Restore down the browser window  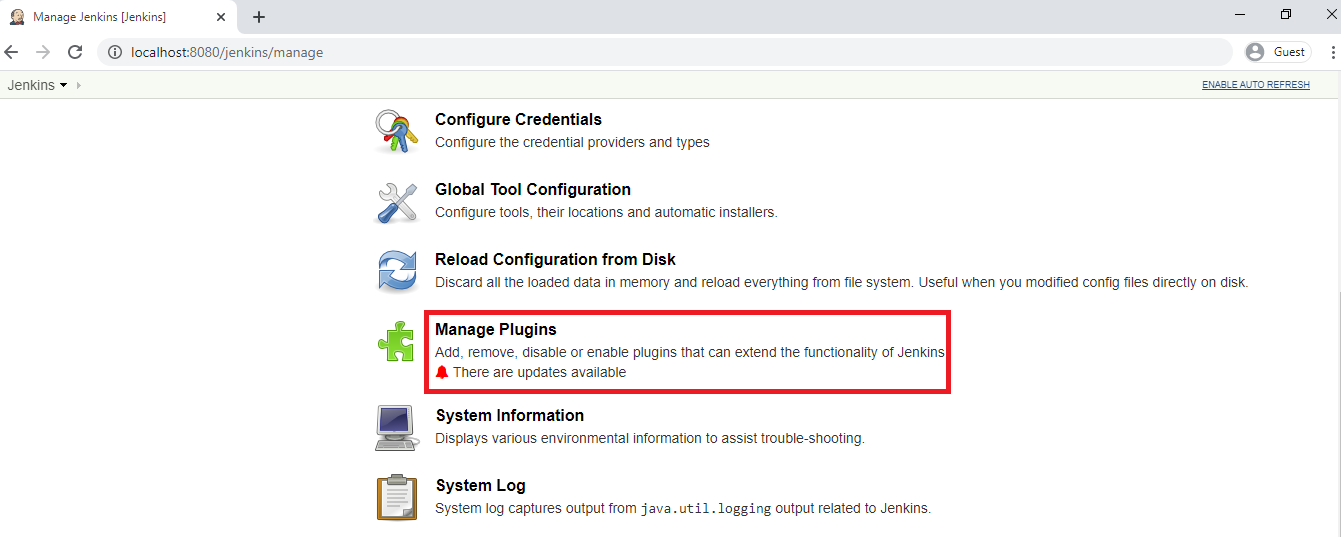pyautogui.click(x=1286, y=14)
